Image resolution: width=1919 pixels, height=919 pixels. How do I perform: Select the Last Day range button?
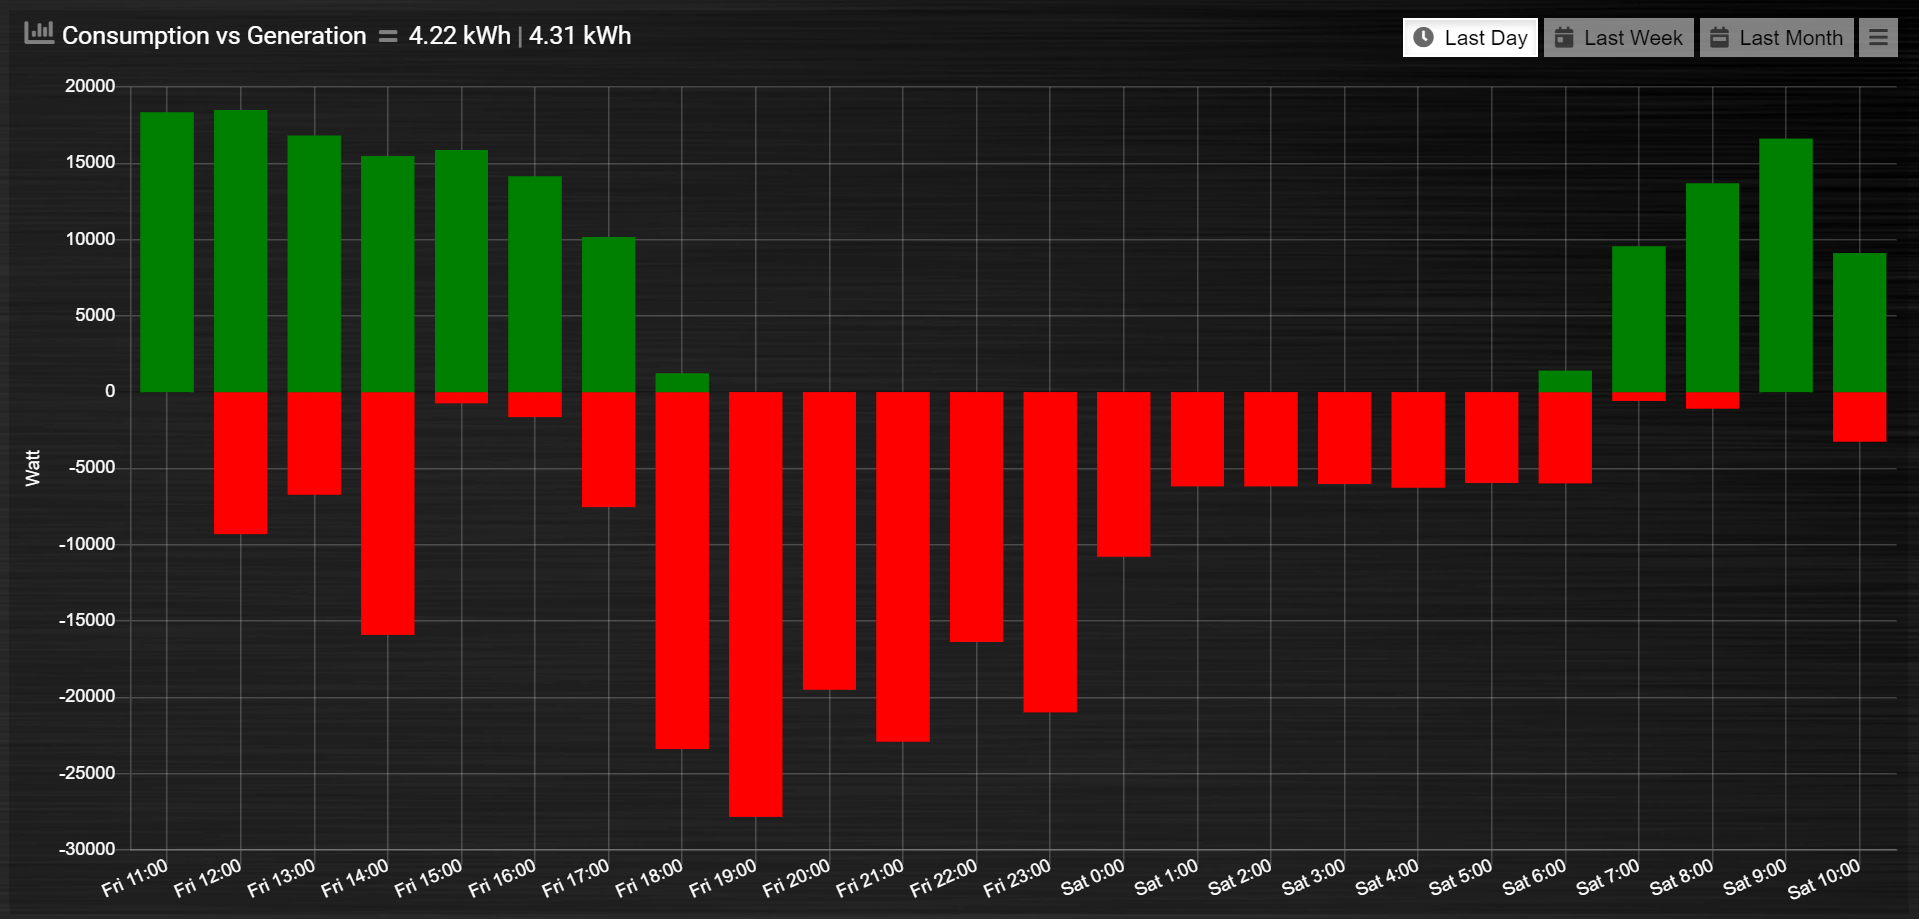[1470, 38]
